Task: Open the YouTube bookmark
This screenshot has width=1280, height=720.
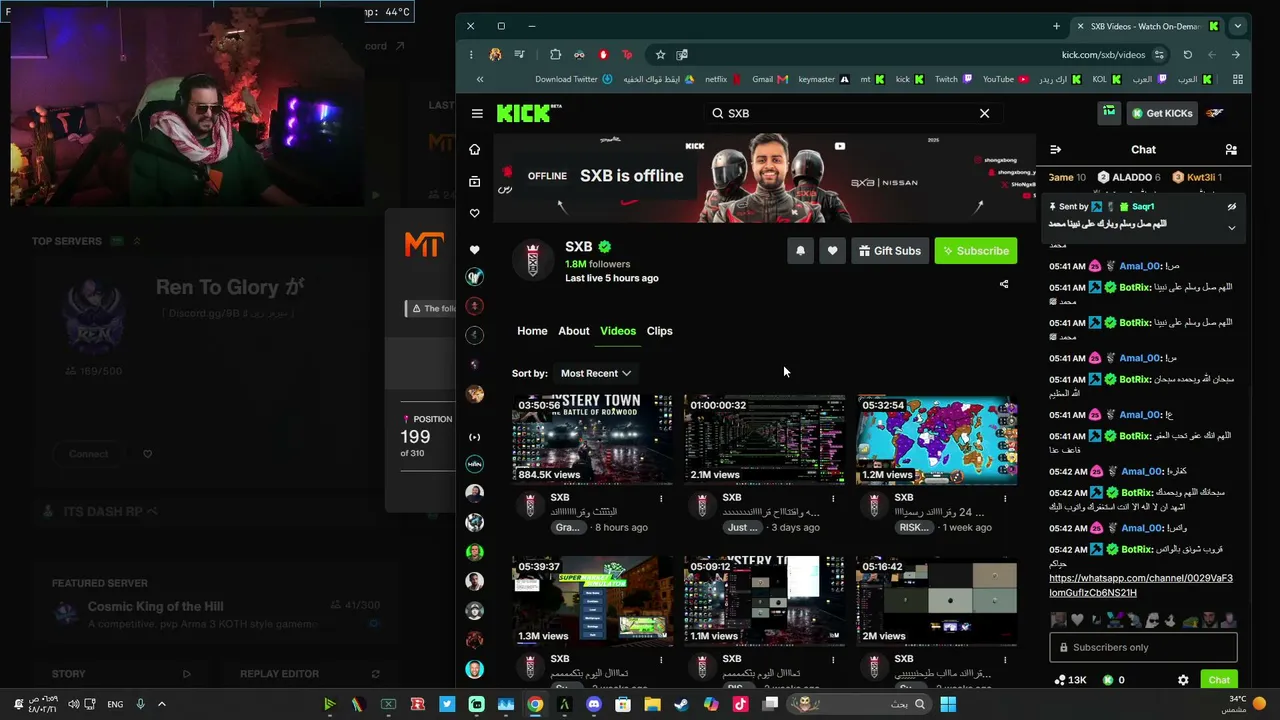Action: [x=1005, y=79]
